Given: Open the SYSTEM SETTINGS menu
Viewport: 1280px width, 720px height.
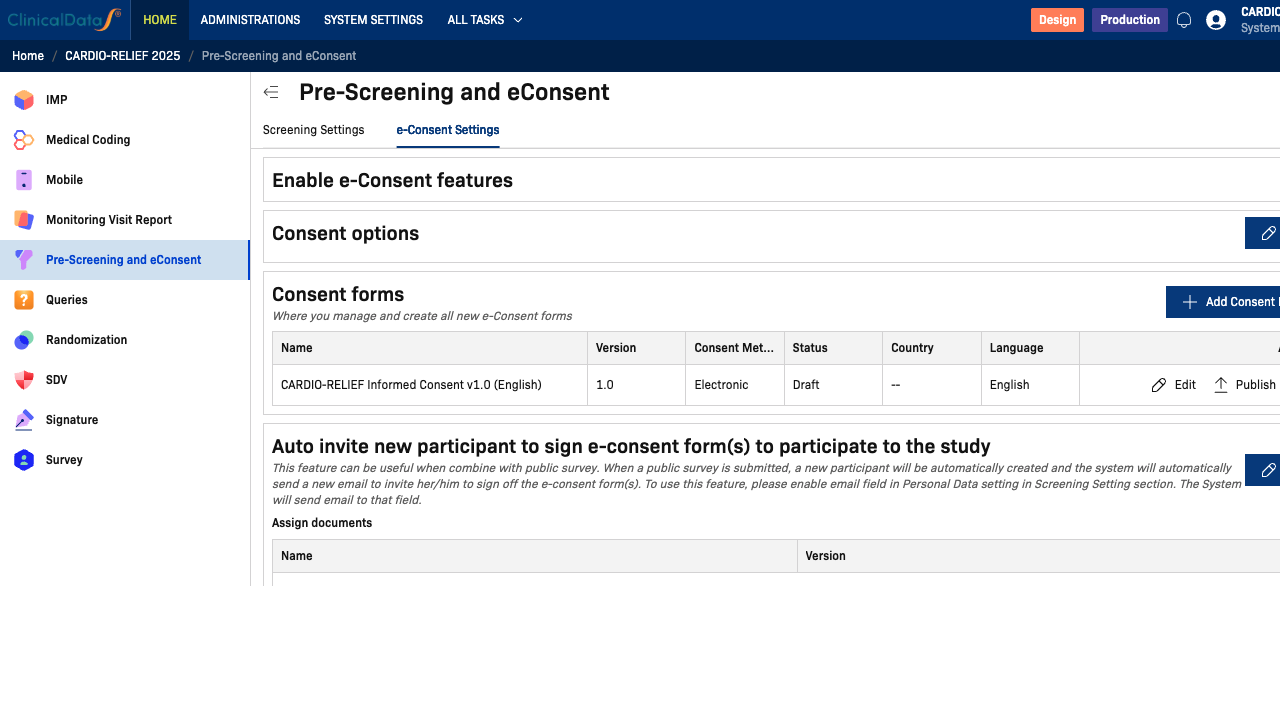Looking at the screenshot, I should (373, 19).
